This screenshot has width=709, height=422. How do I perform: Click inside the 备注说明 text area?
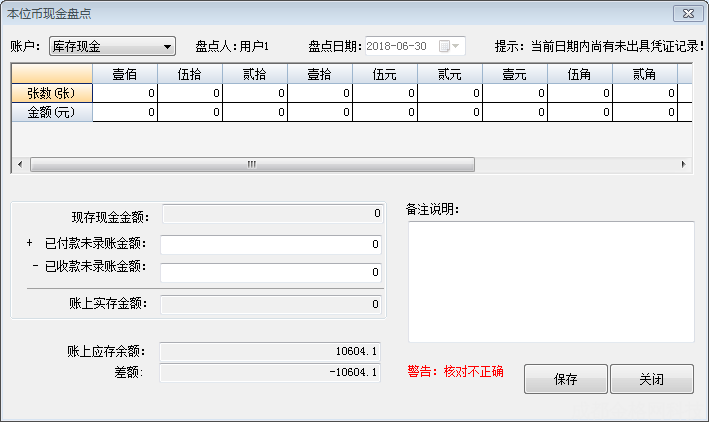(550, 281)
